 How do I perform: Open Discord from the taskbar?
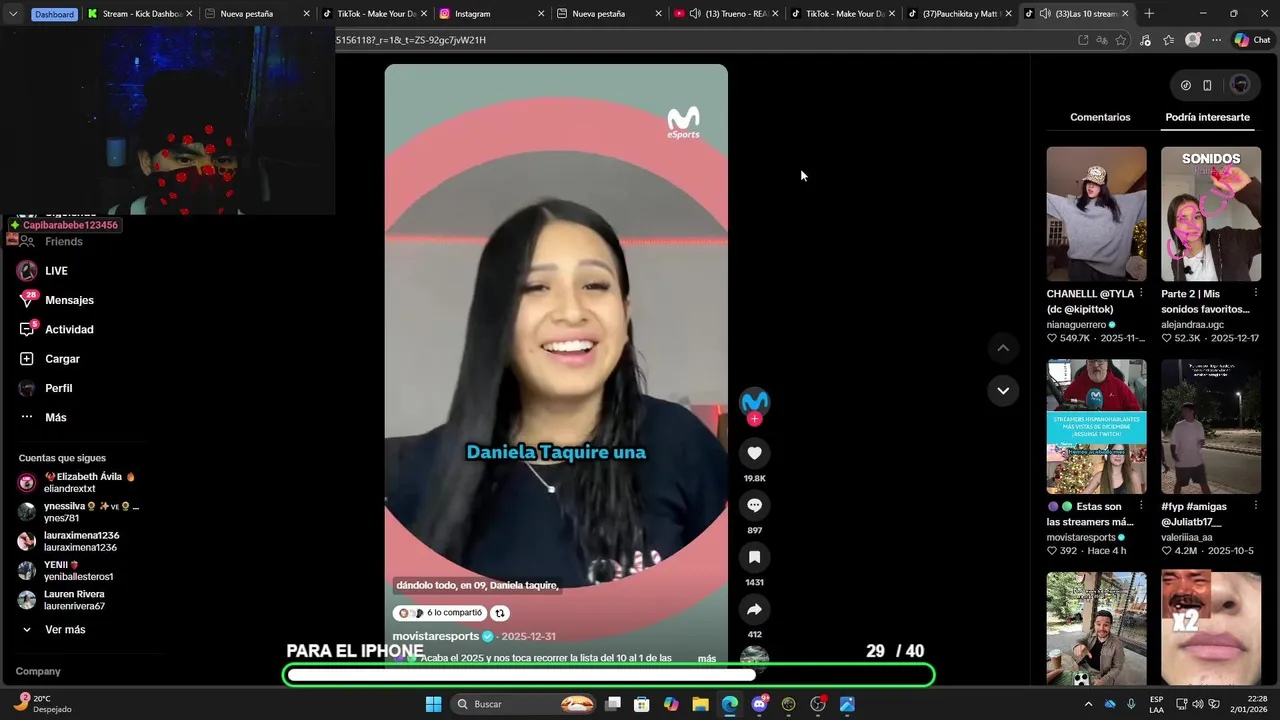click(759, 704)
